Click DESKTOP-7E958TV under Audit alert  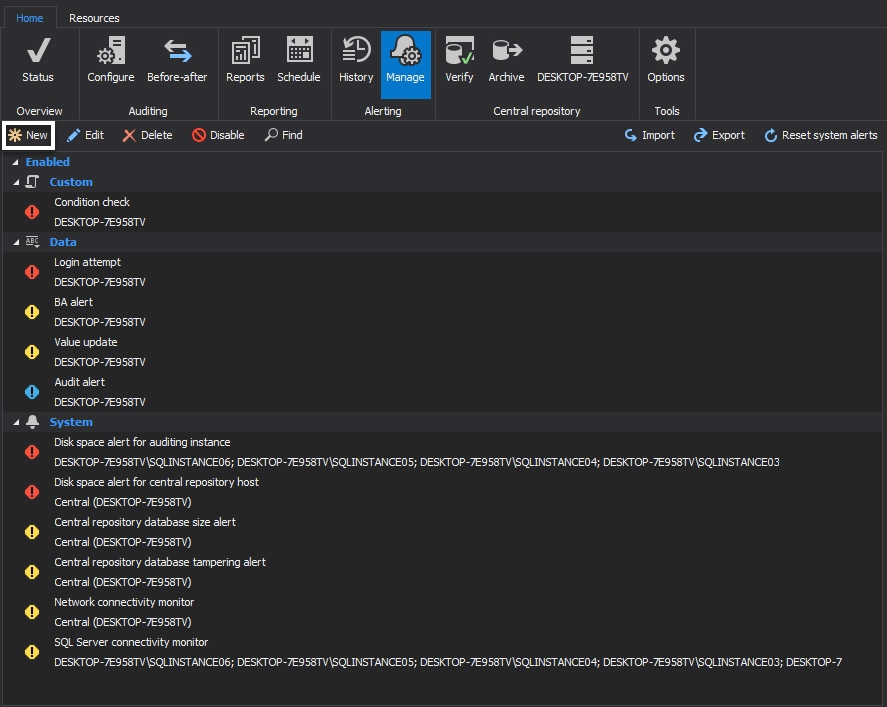100,402
